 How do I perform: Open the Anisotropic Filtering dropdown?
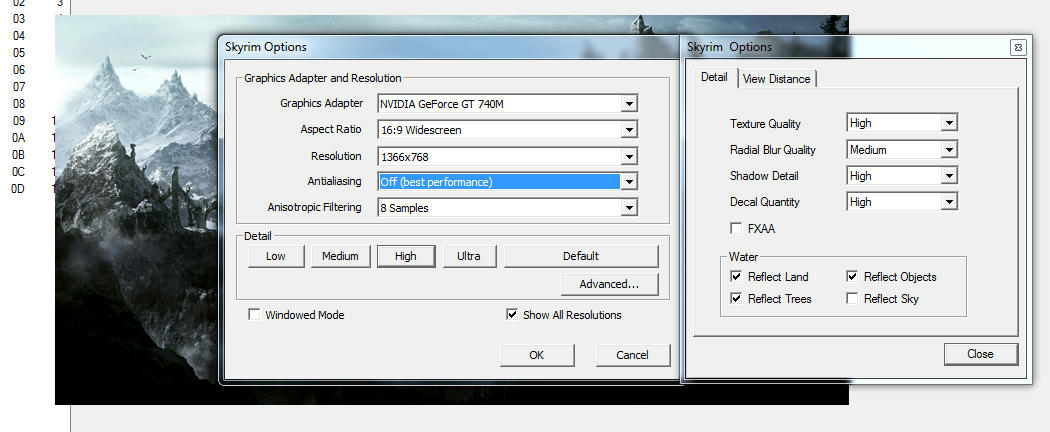pos(628,208)
